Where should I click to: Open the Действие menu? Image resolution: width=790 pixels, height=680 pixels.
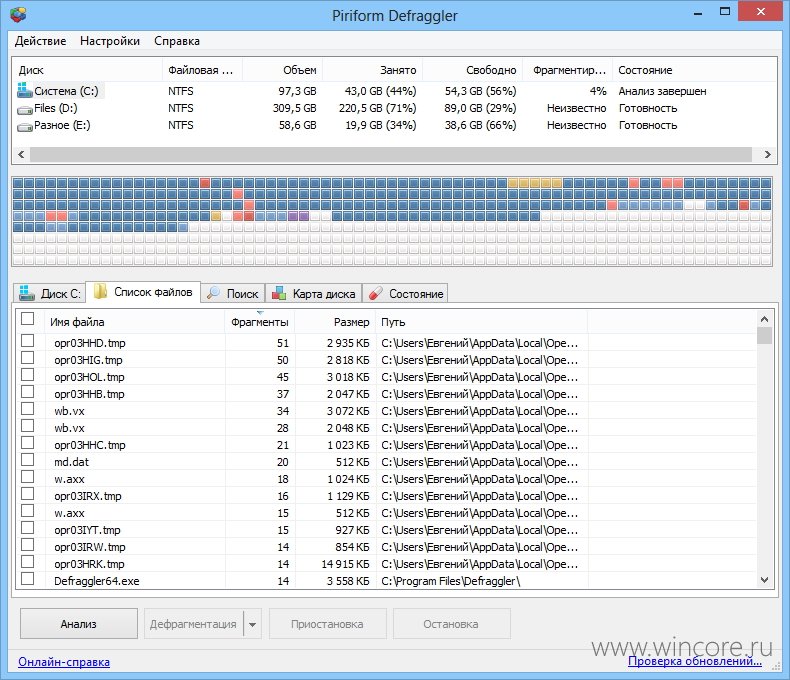pos(40,41)
